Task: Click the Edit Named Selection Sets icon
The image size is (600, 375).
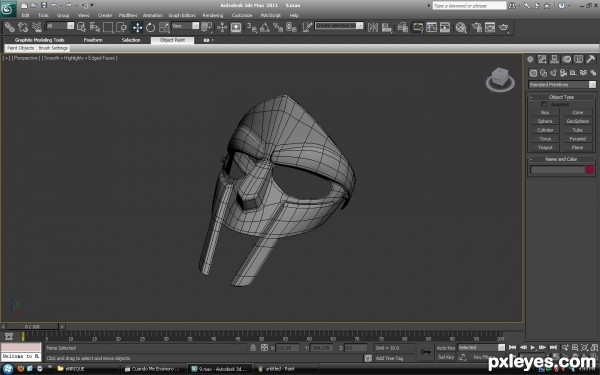Action: (307, 27)
